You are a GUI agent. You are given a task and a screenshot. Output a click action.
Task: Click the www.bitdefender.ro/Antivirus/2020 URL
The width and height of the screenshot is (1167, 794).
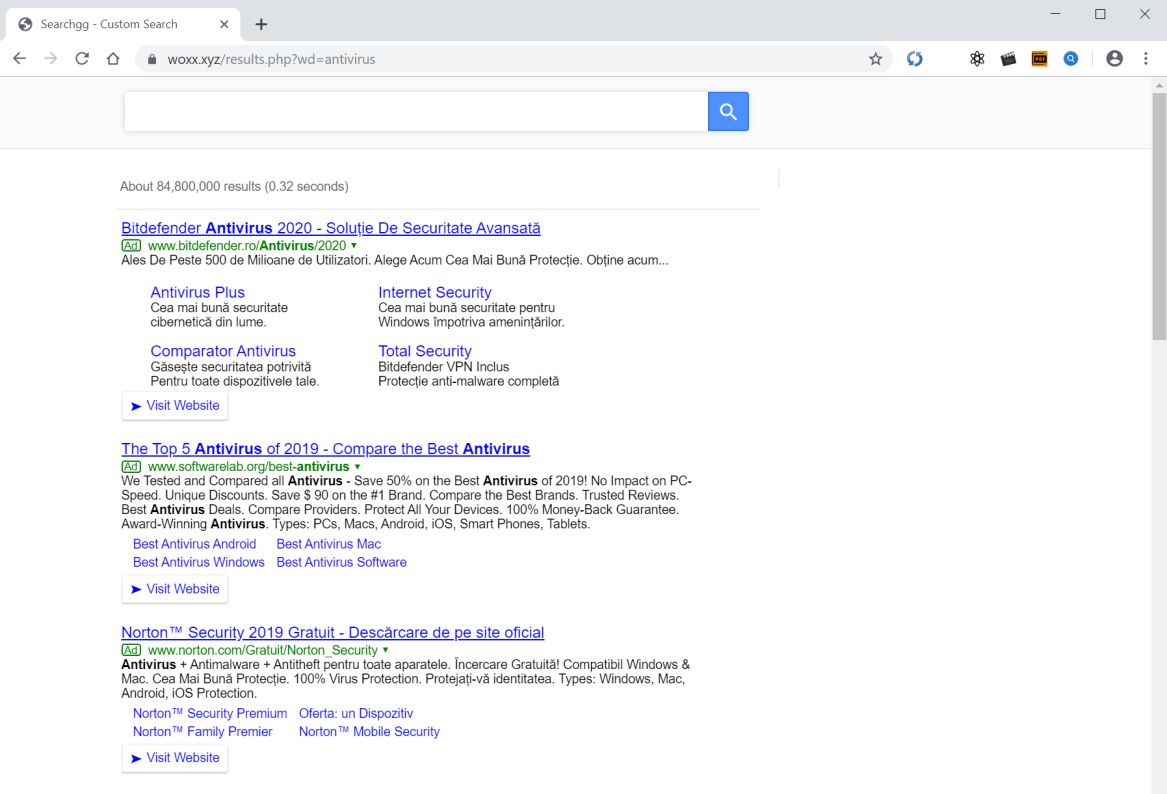pos(247,246)
